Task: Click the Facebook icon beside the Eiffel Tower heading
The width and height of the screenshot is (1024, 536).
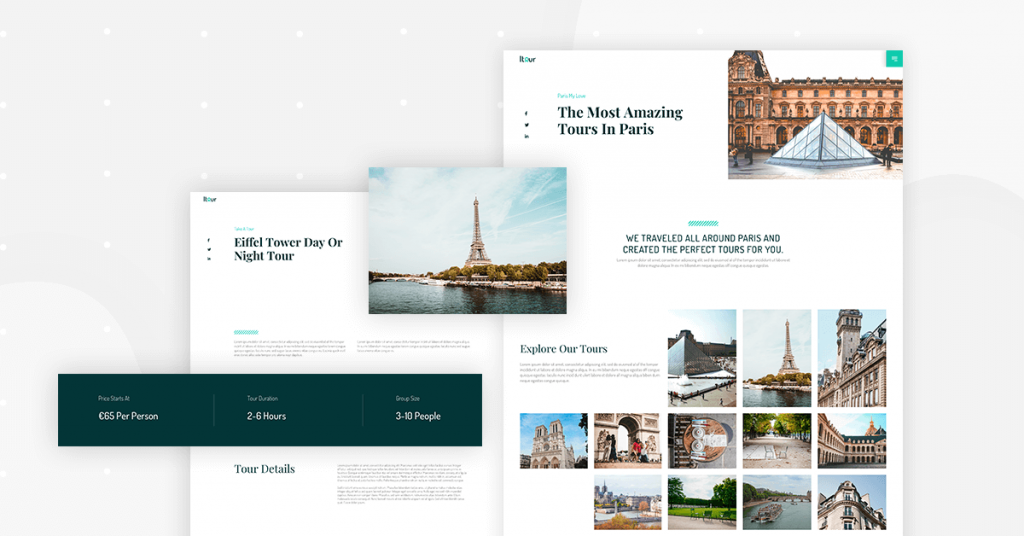Action: click(x=209, y=241)
